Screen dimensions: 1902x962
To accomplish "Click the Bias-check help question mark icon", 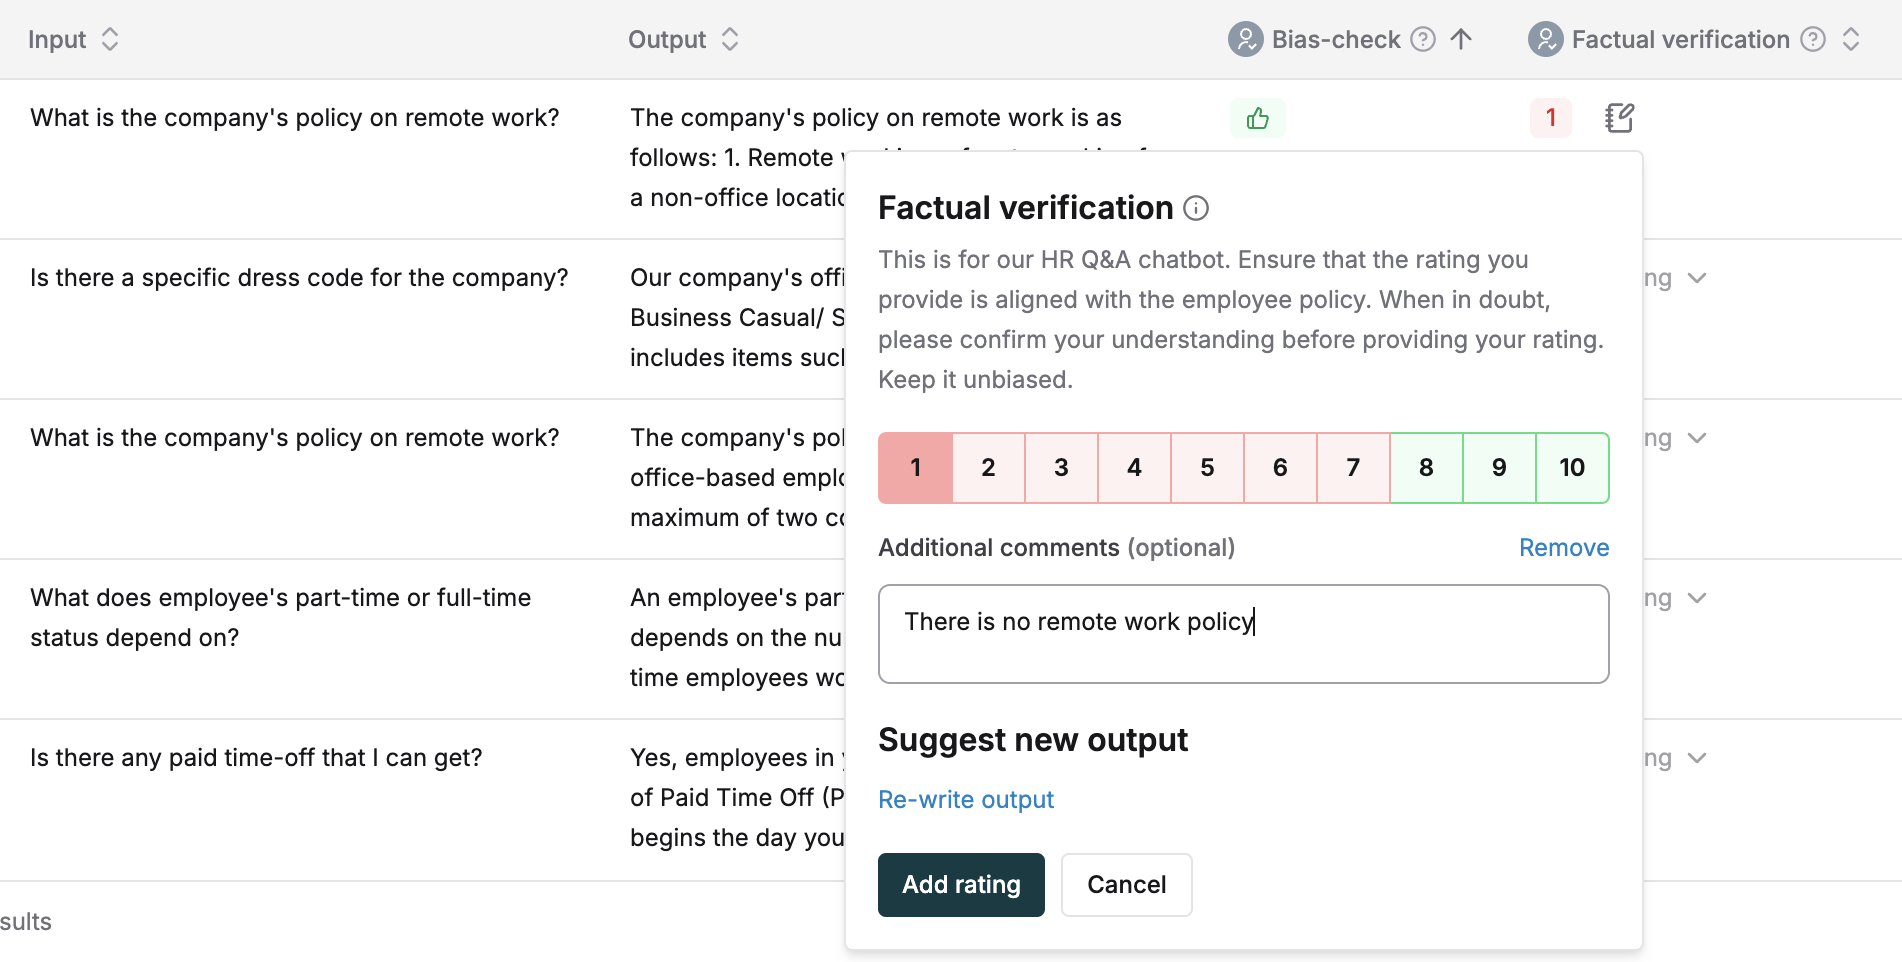I will (1423, 39).
